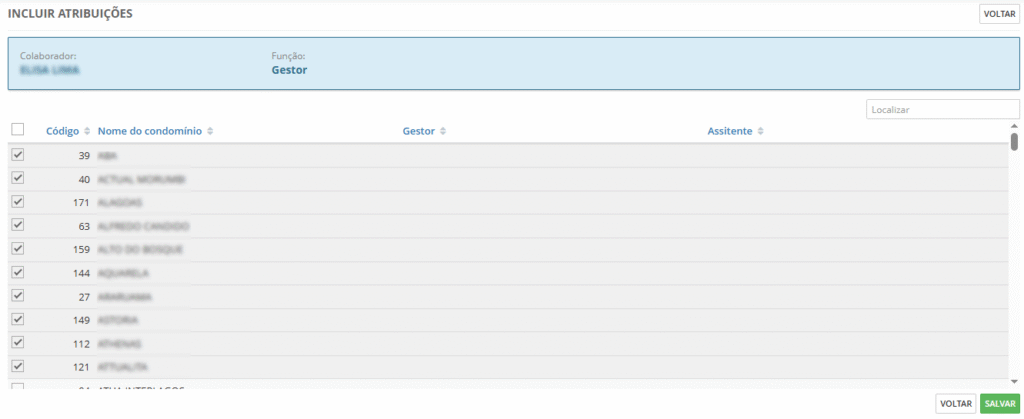Uncheck the row with code 121
The image size is (1024, 419).
point(18,365)
